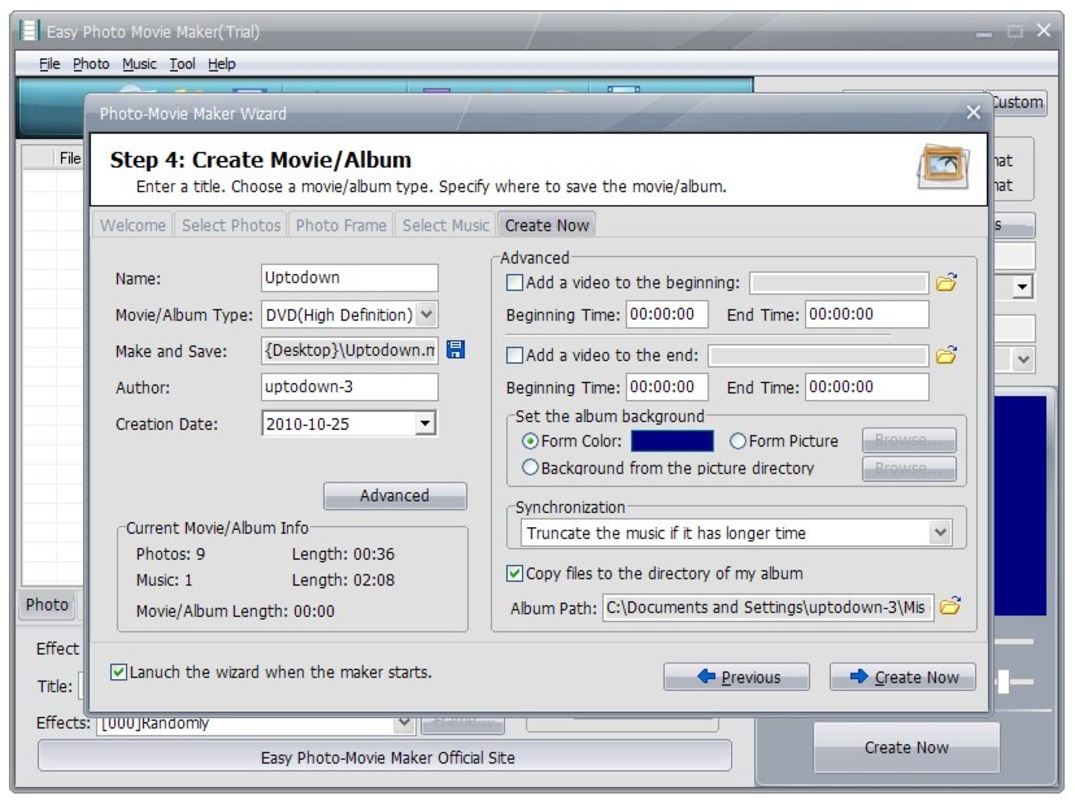Open the Music menu
1075x800 pixels.
click(x=139, y=64)
